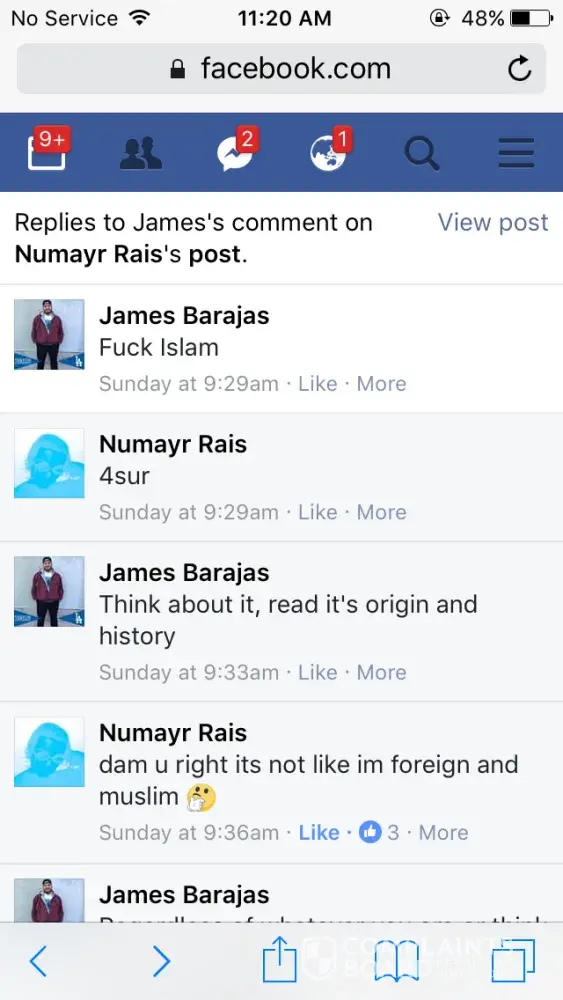Viewport: 563px width, 1000px height.
Task: Toggle Like on the '4sur' reply
Action: [x=318, y=512]
